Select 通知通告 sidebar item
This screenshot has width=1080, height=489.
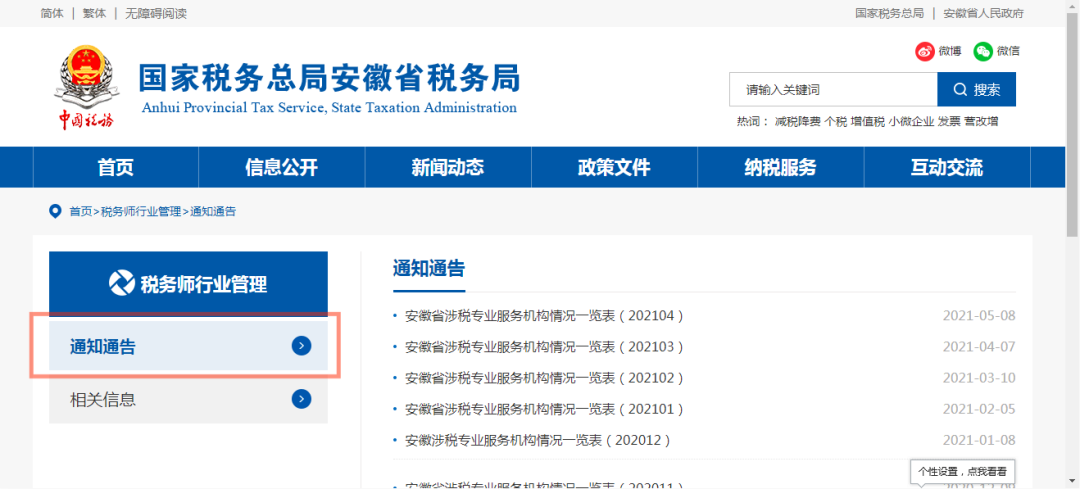(x=188, y=346)
